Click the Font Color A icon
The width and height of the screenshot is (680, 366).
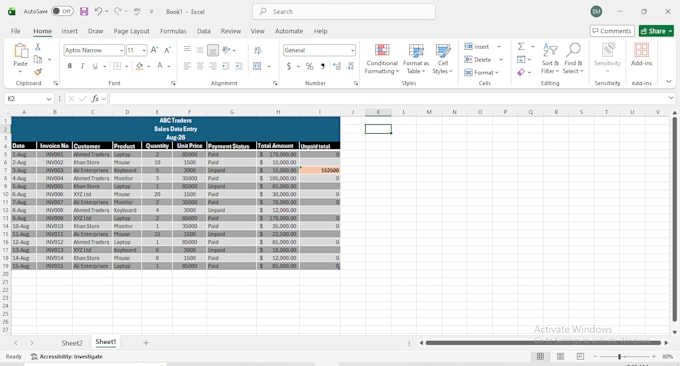[160, 66]
